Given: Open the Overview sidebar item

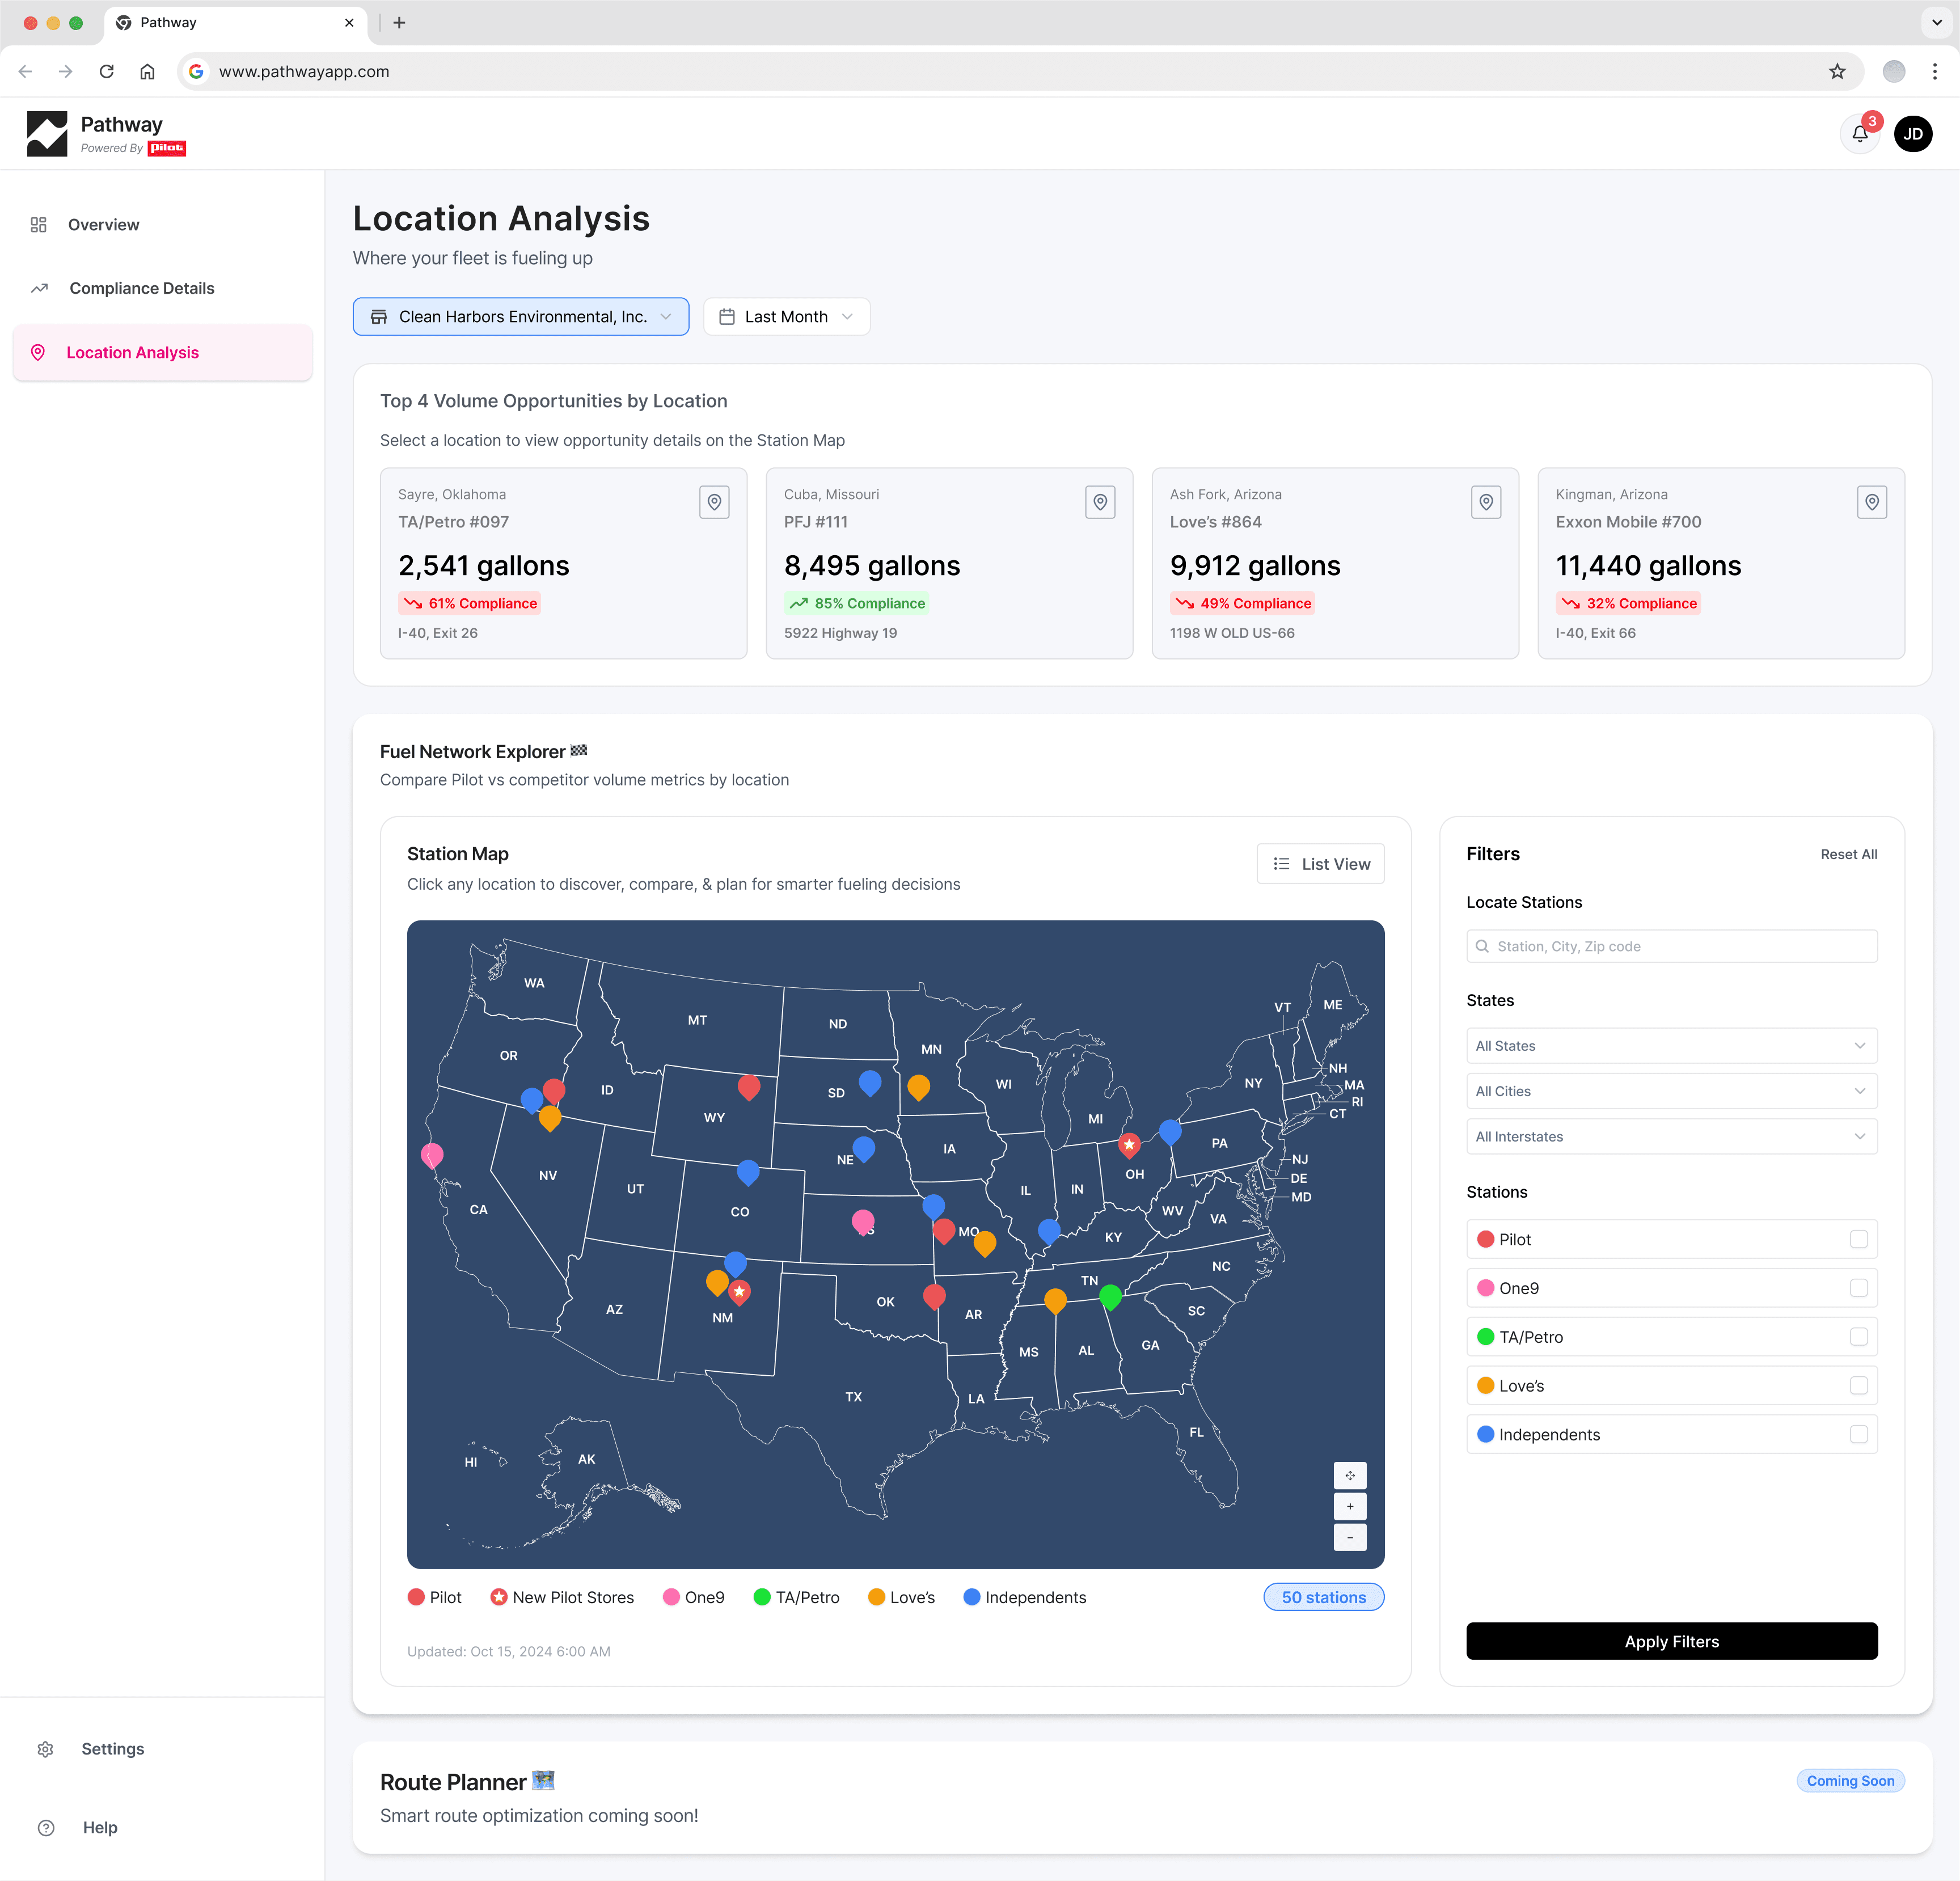Looking at the screenshot, I should click(x=103, y=225).
